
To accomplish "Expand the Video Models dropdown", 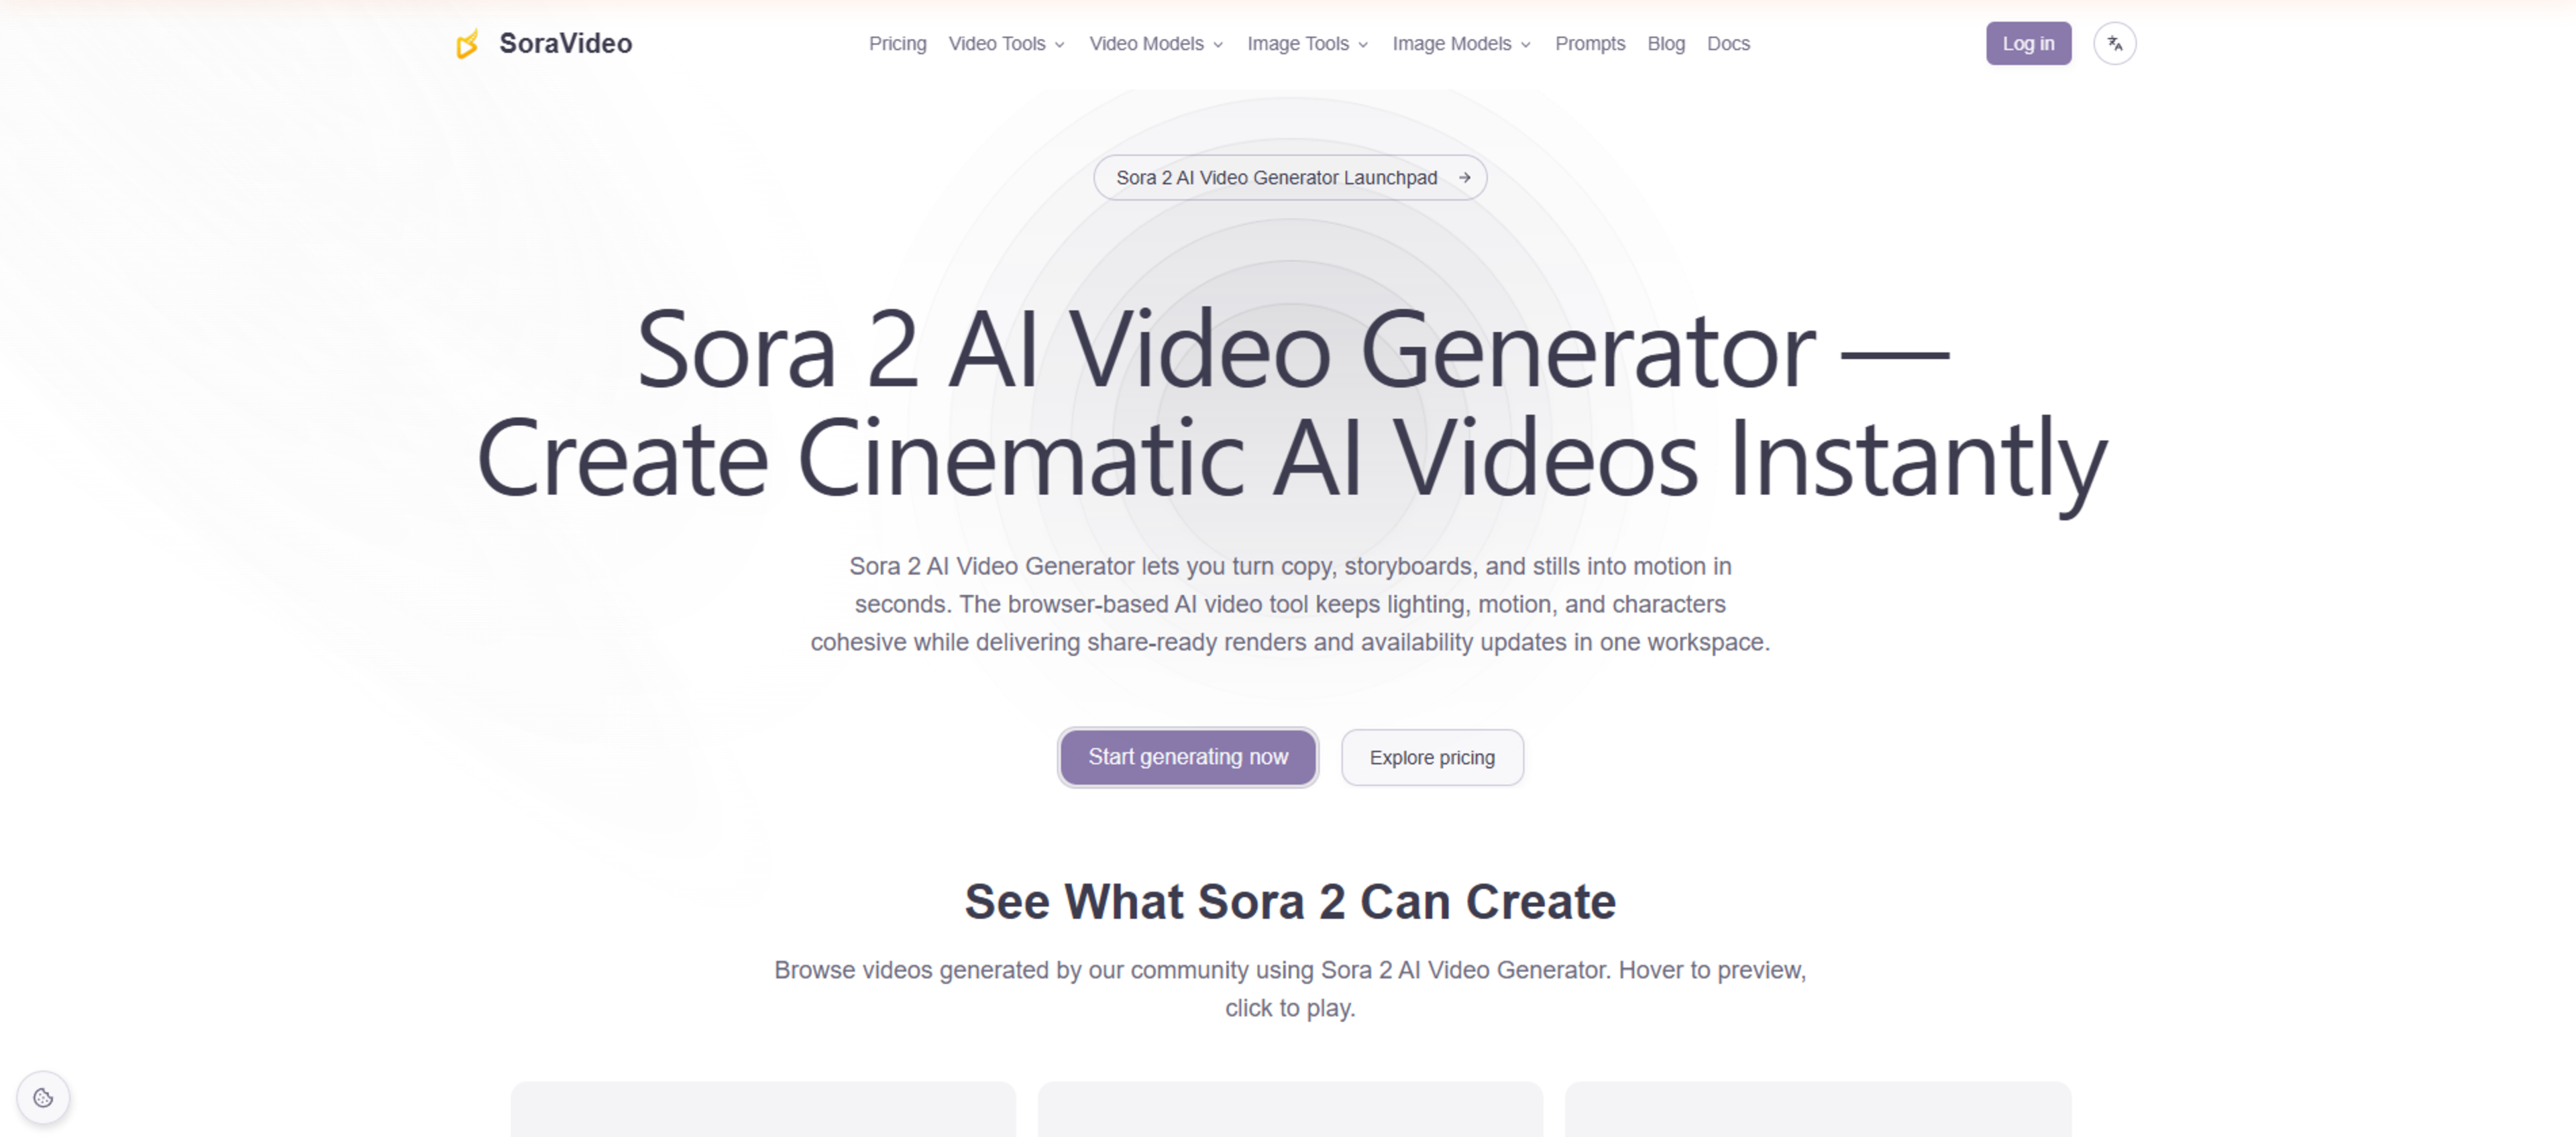I will tap(1156, 44).
